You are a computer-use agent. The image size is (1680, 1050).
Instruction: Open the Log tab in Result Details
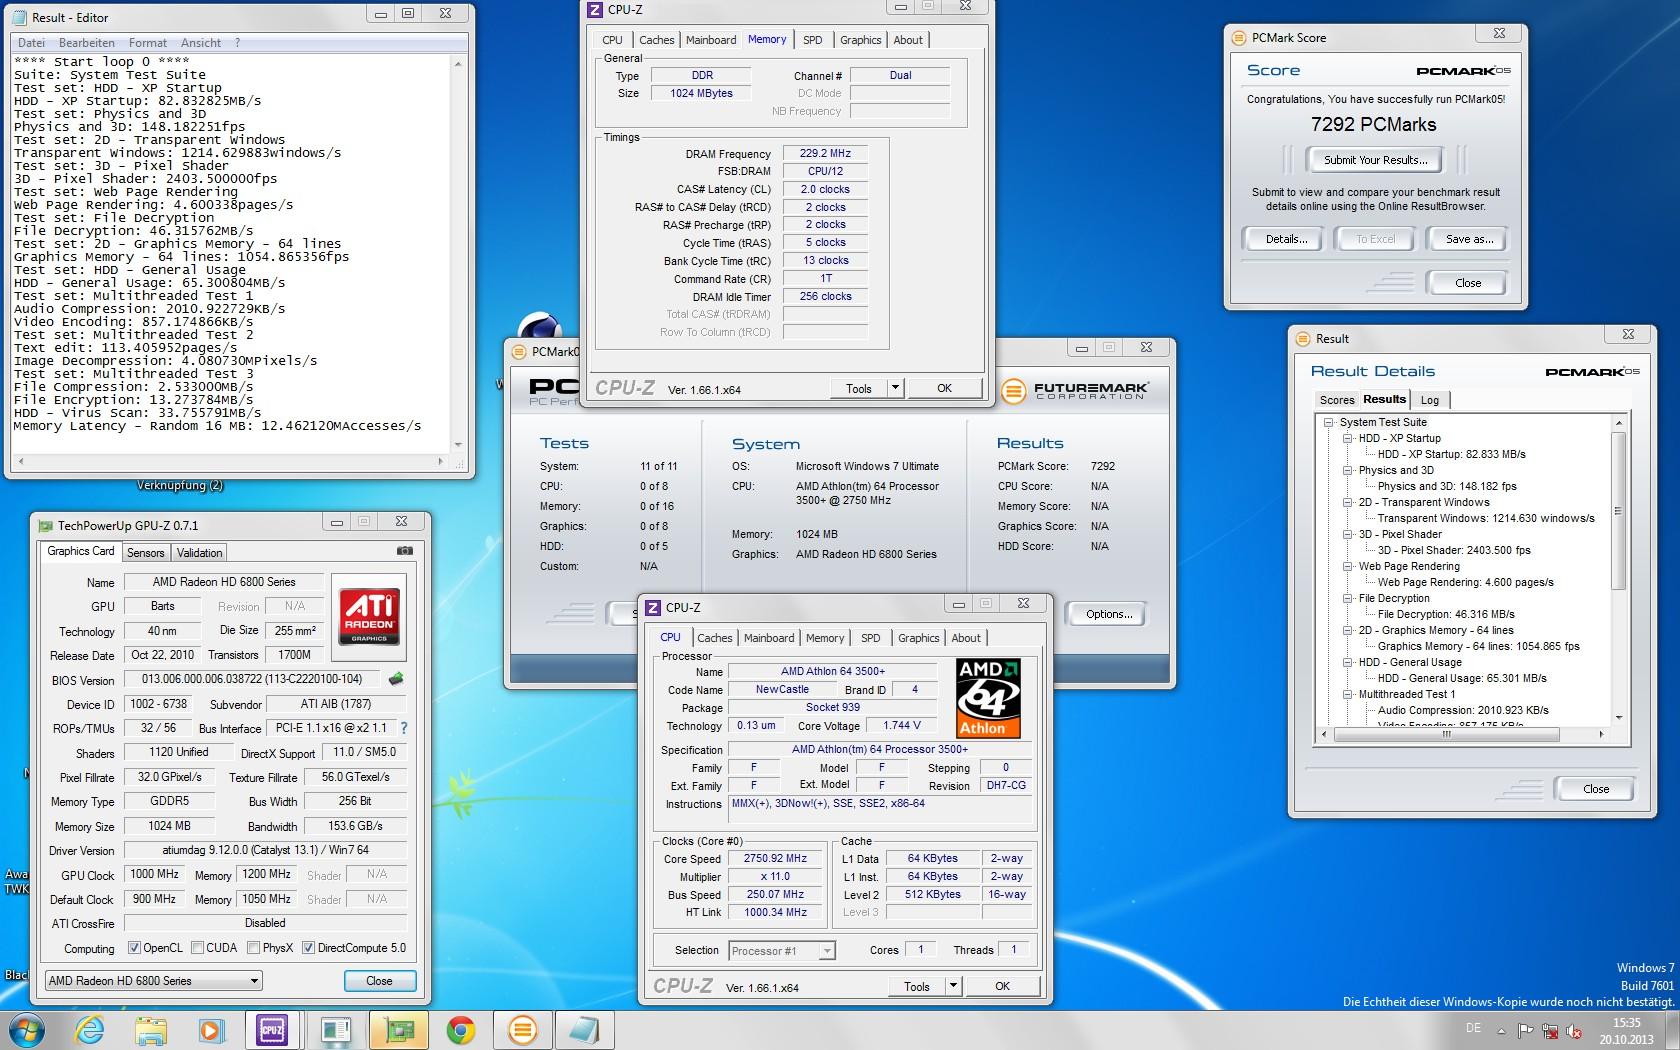[1430, 400]
